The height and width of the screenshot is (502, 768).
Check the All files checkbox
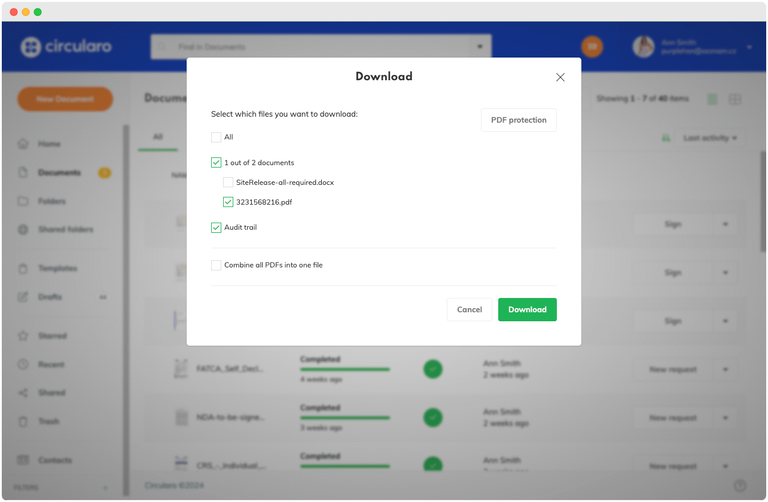[x=216, y=137]
